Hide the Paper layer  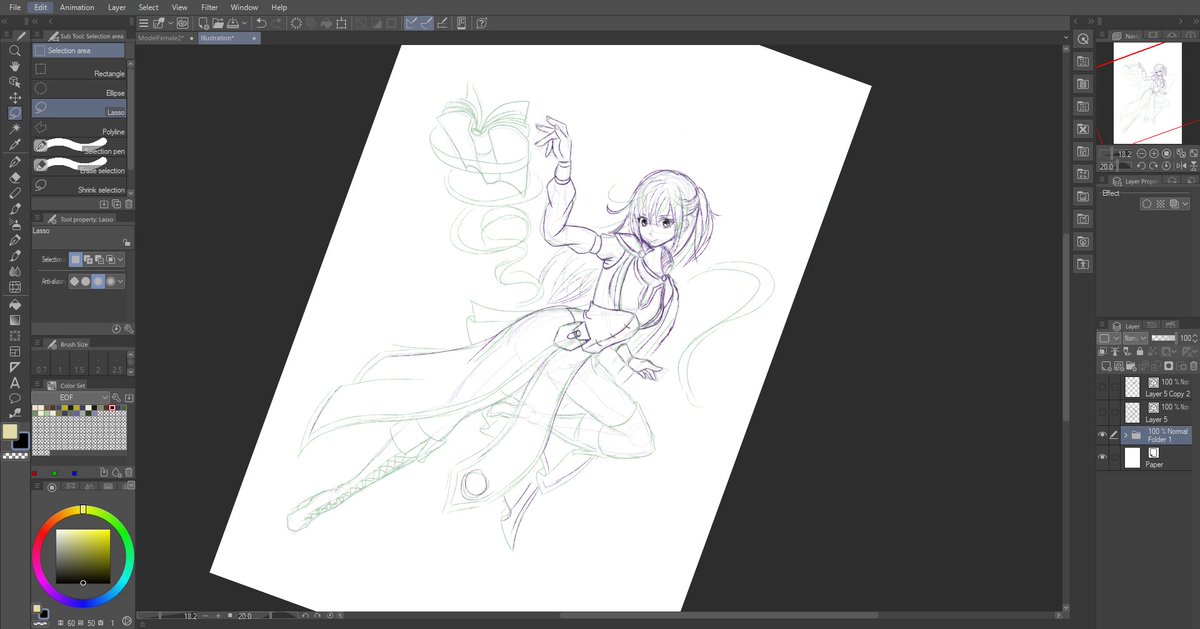(1102, 456)
